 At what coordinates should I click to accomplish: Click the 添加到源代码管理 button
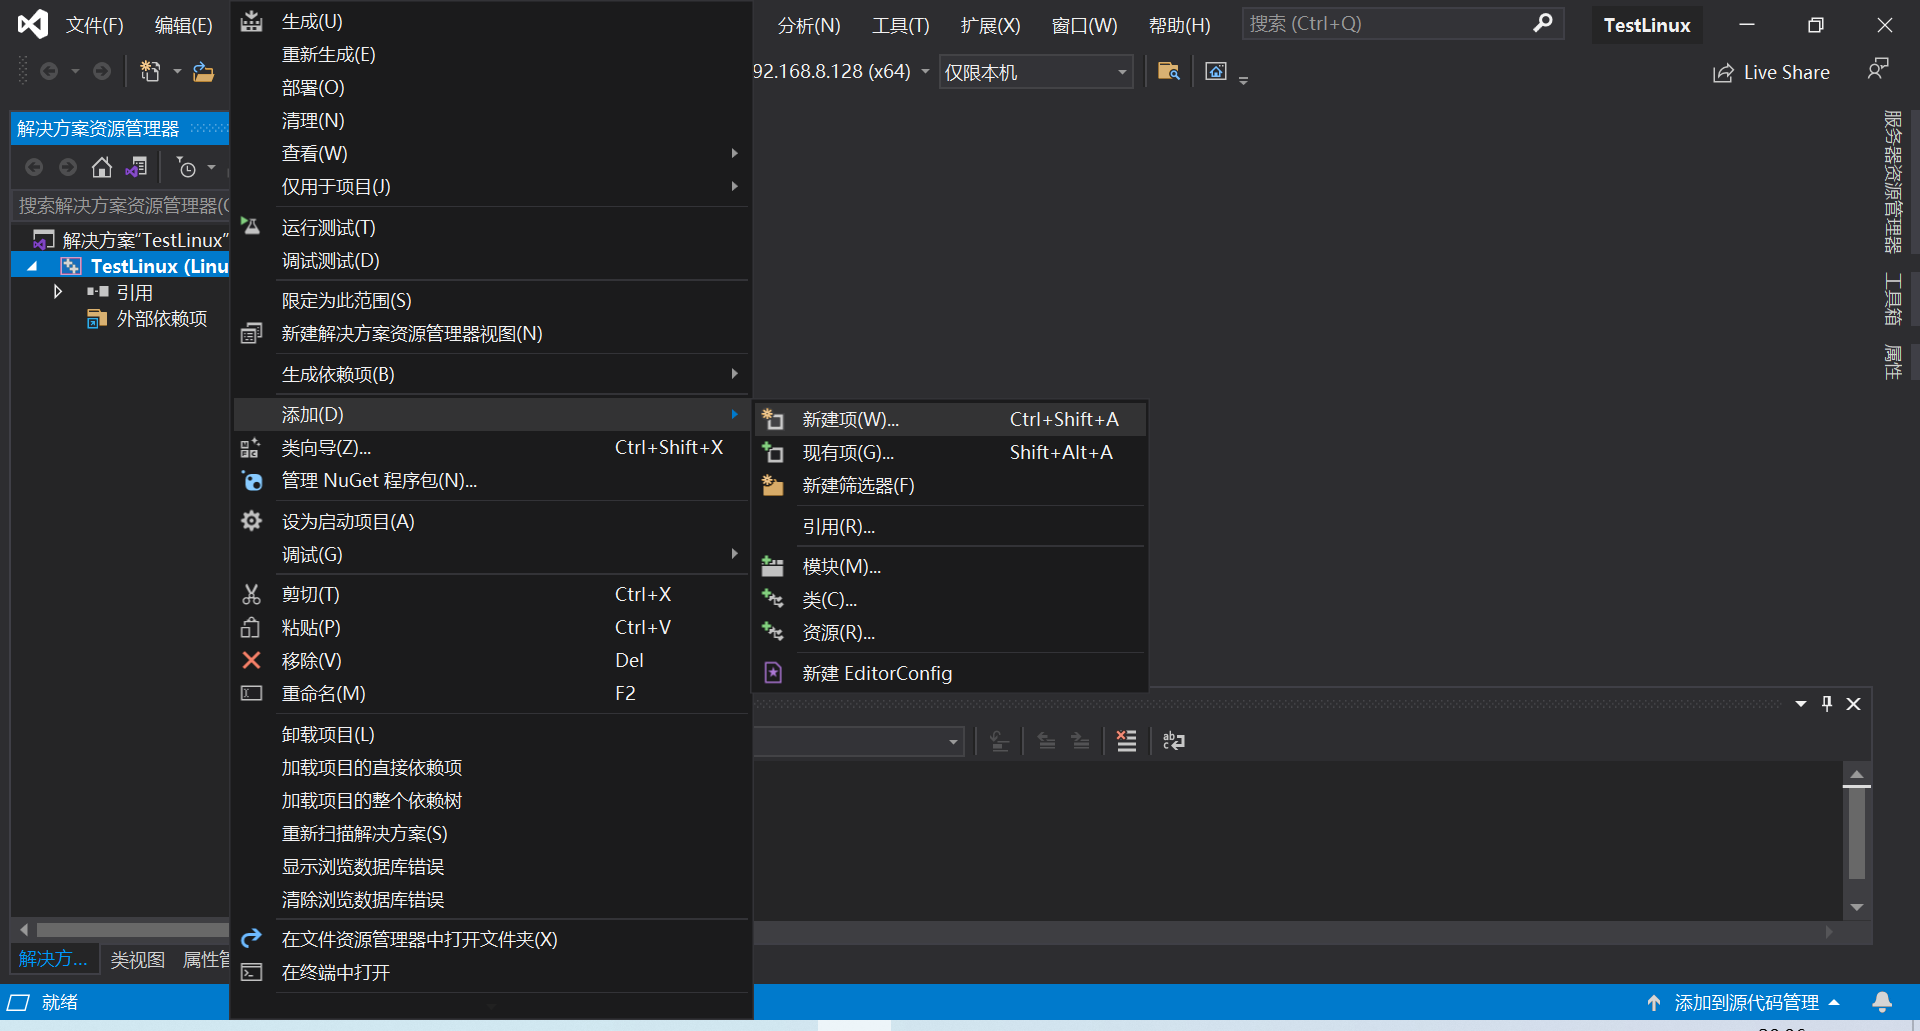pos(1745,1002)
